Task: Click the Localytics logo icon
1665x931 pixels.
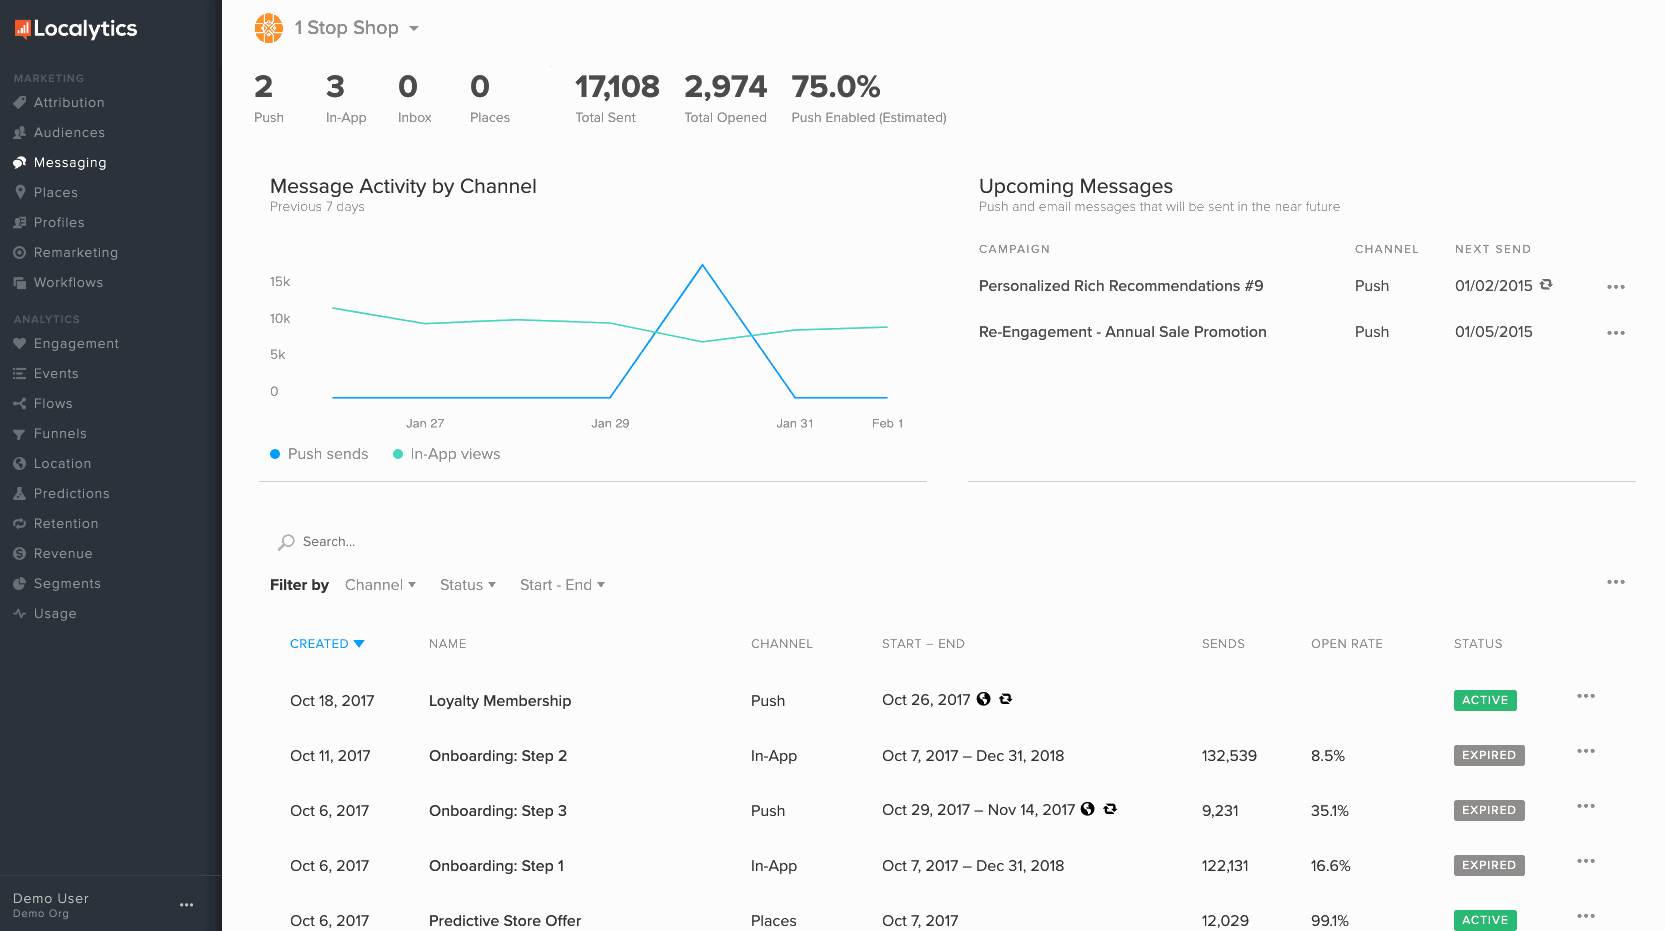Action: [23, 29]
